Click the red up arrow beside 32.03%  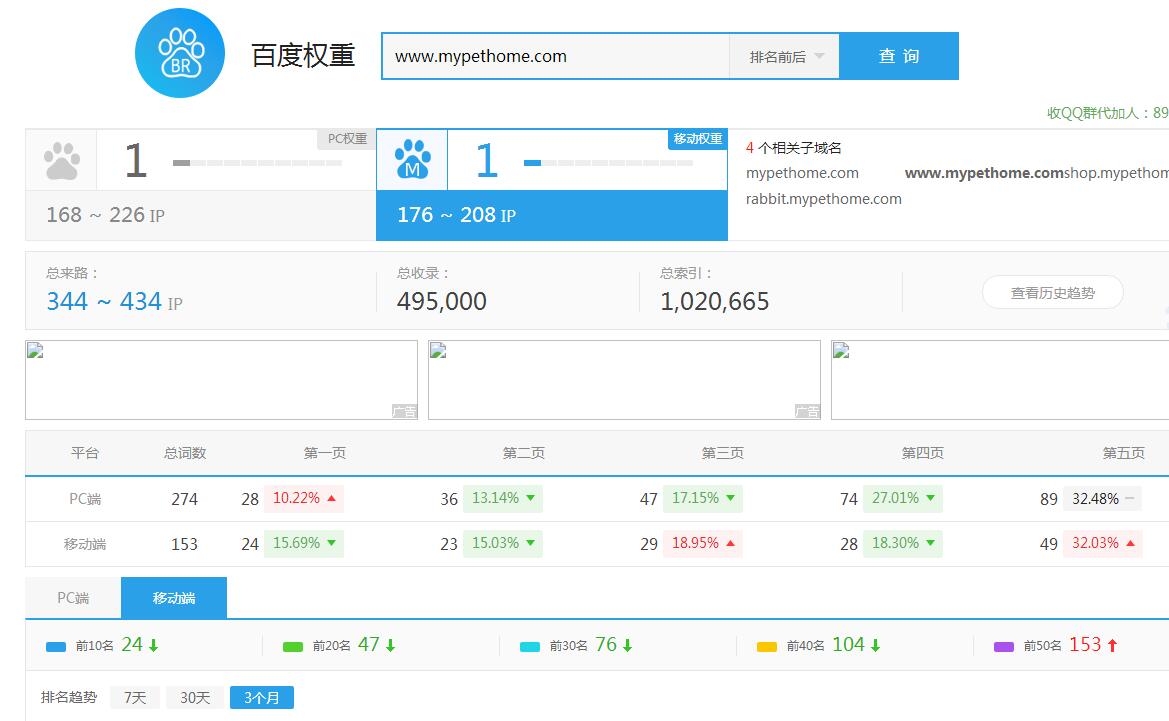[x=1130, y=543]
